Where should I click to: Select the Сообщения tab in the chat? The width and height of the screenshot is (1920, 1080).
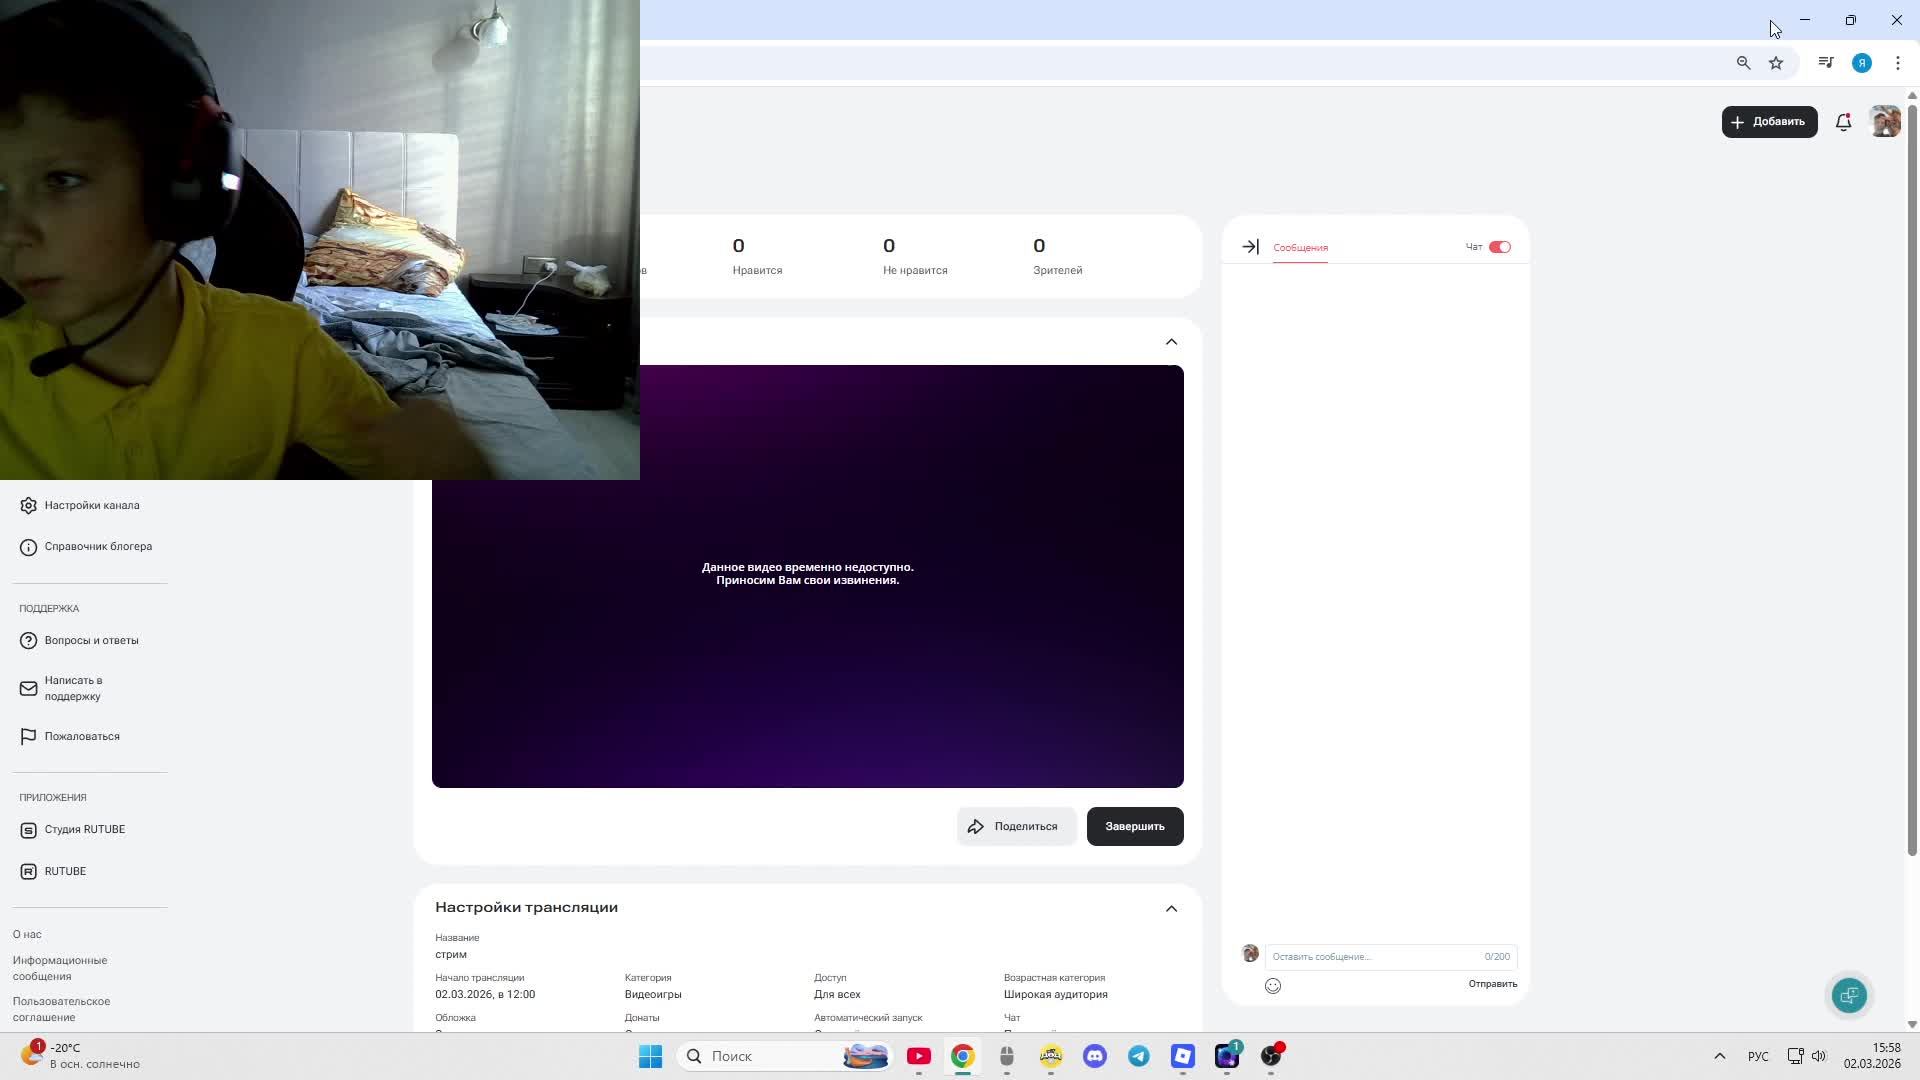[1300, 247]
